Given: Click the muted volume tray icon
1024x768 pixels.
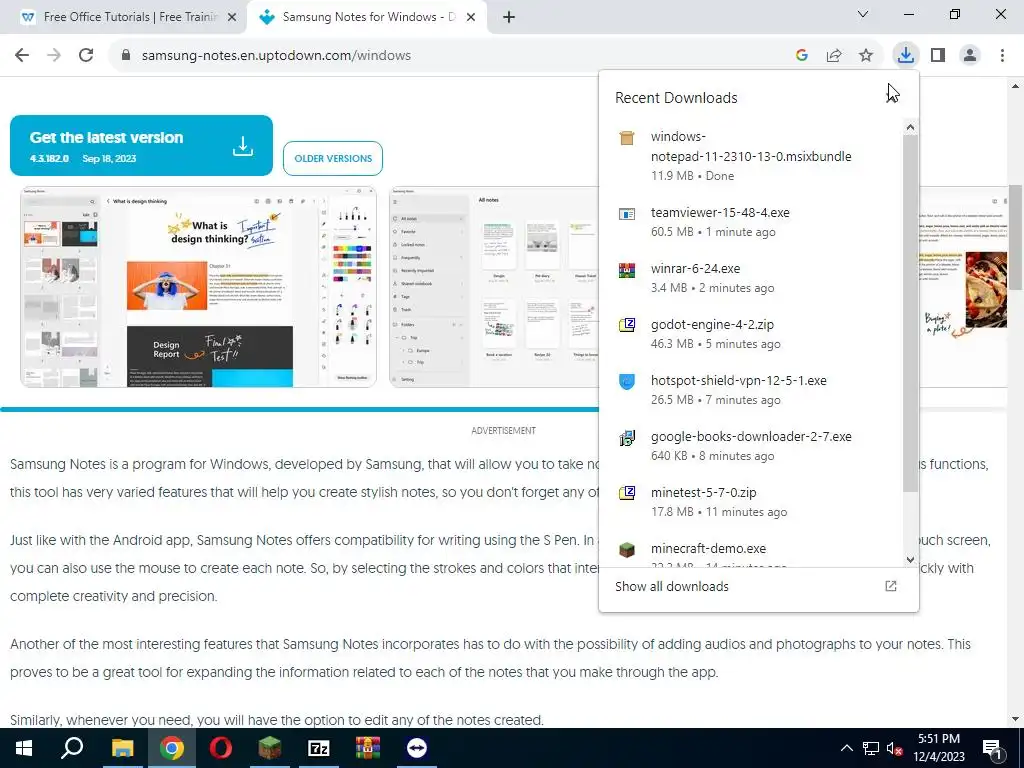Looking at the screenshot, I should (x=895, y=748).
